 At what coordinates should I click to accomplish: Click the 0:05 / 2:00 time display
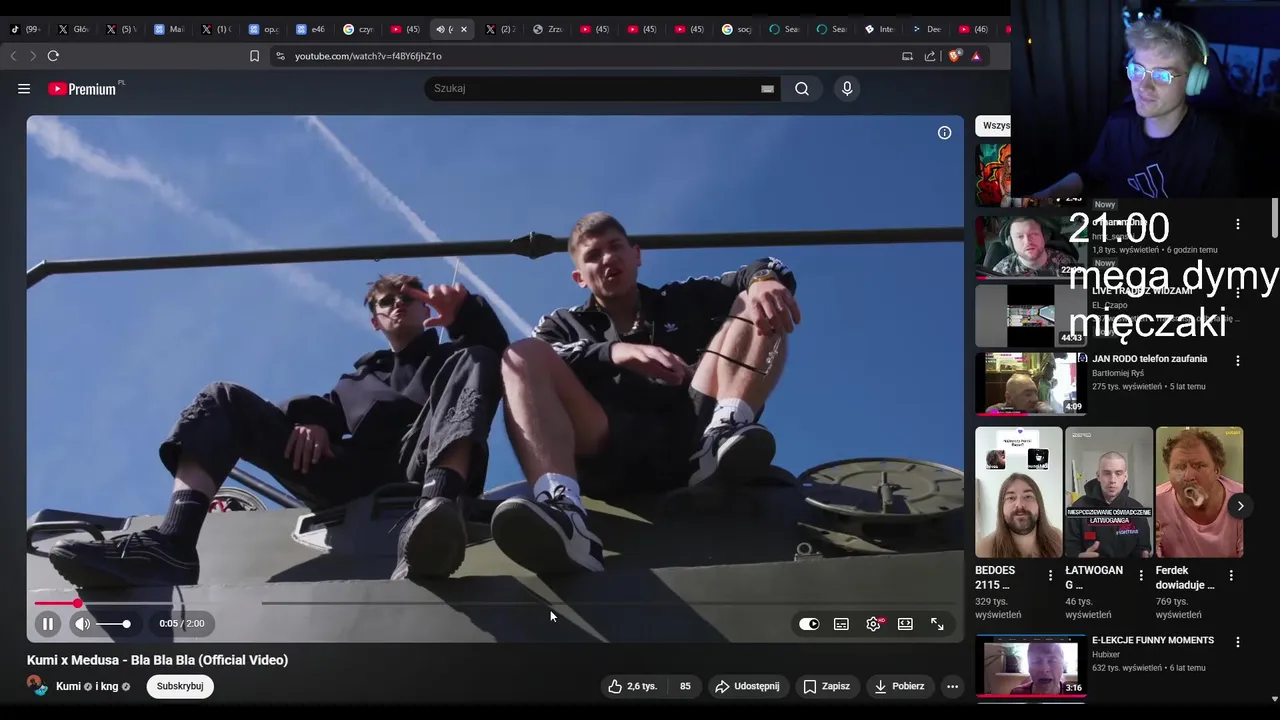point(181,624)
